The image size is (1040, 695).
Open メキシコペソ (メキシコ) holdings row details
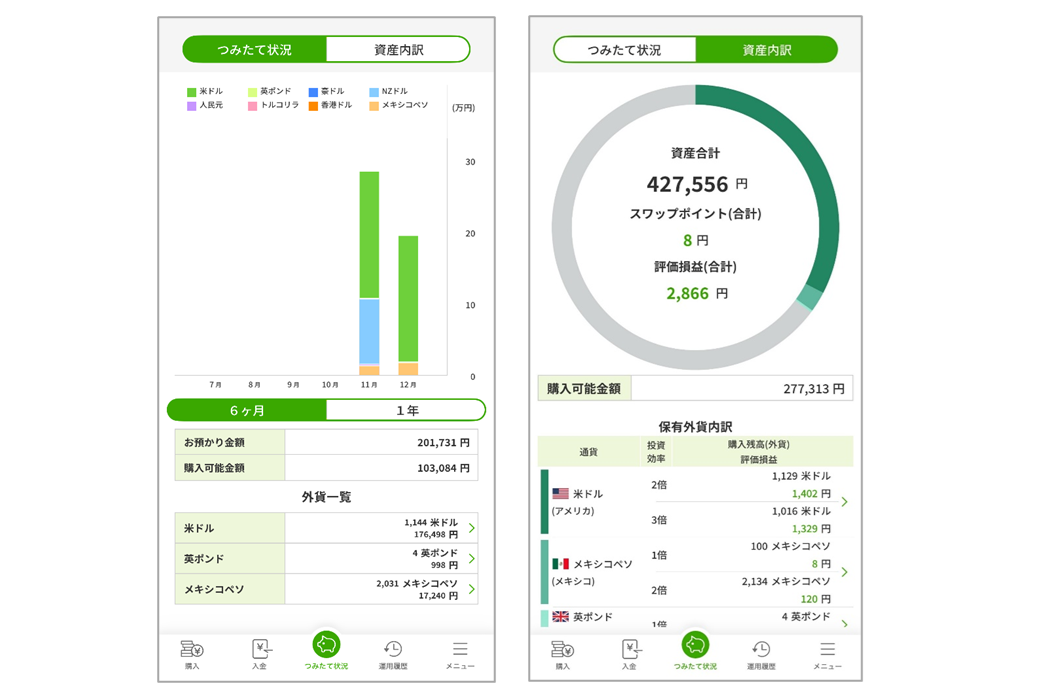pos(845,572)
